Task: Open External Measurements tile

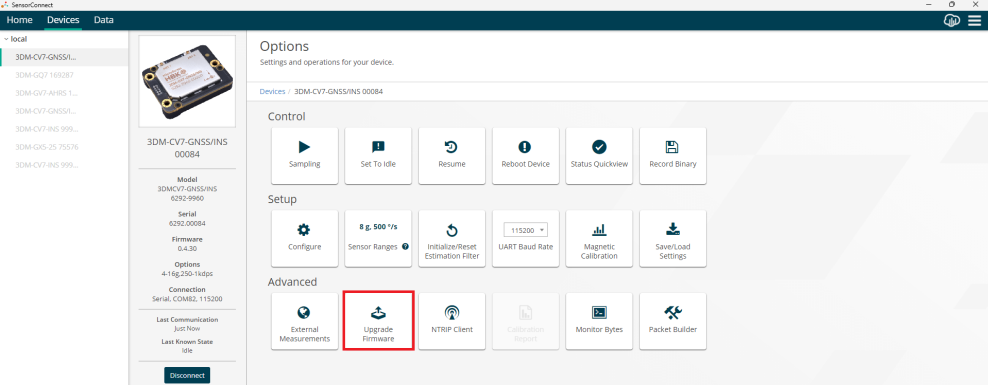Action: 304,321
